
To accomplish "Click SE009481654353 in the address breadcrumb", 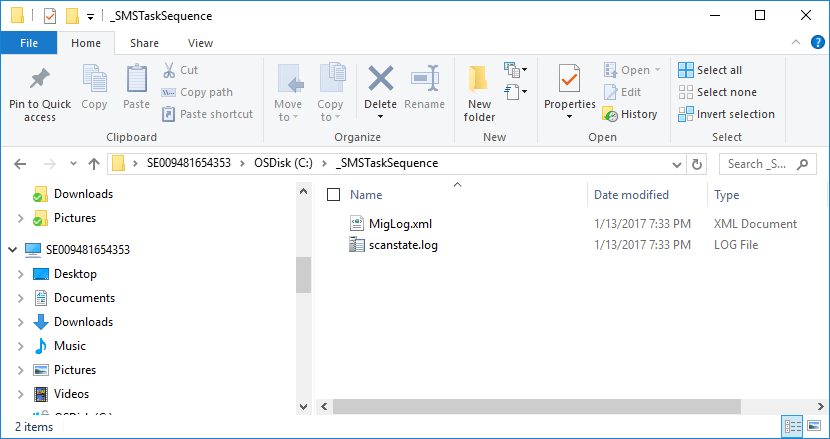I will point(189,163).
